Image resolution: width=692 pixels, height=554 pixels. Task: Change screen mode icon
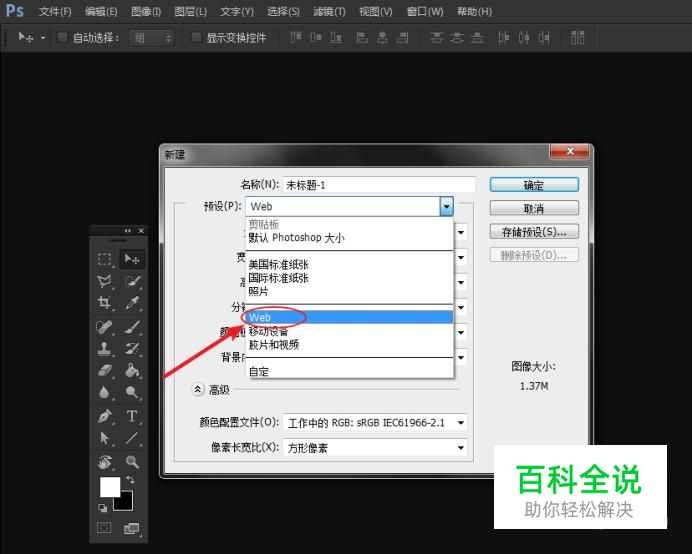[x=132, y=528]
